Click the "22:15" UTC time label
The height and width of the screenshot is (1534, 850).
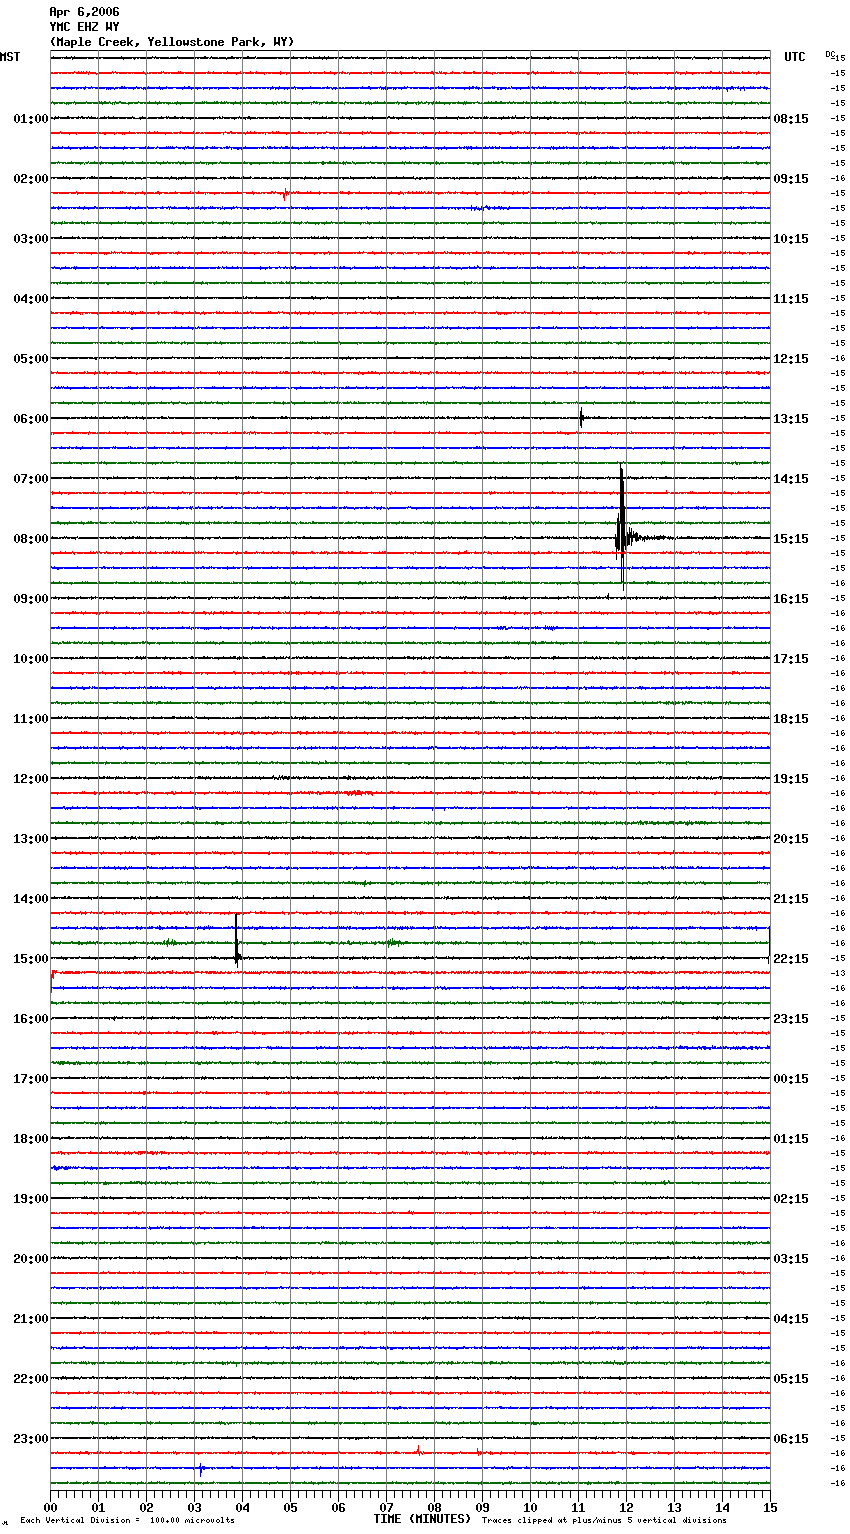click(791, 959)
